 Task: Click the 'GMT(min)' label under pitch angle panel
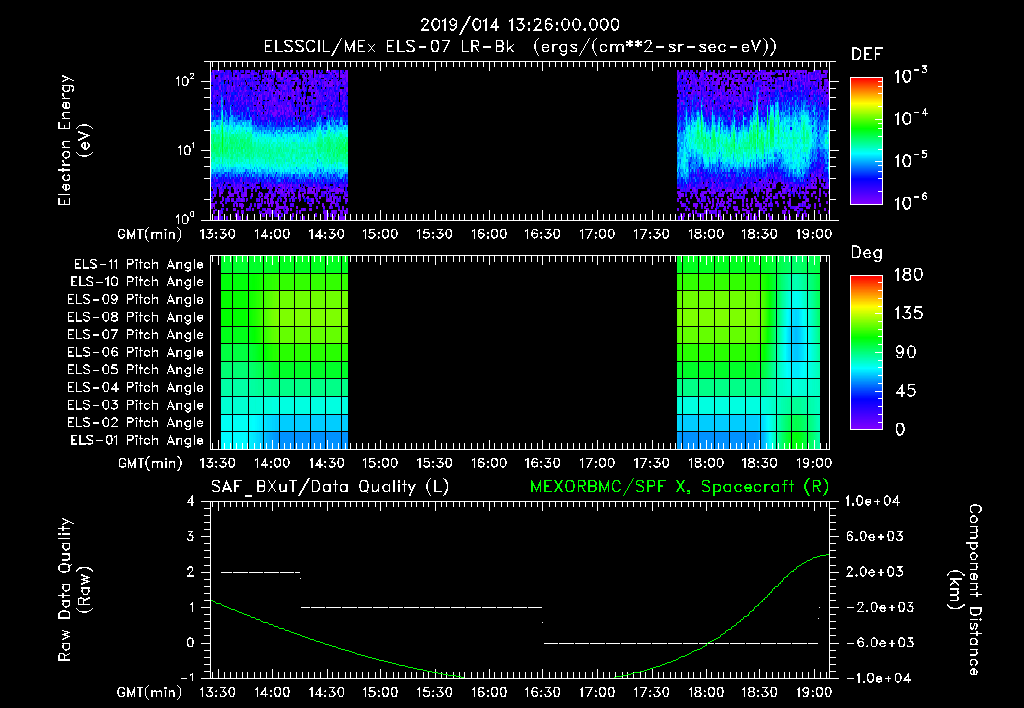click(150, 463)
